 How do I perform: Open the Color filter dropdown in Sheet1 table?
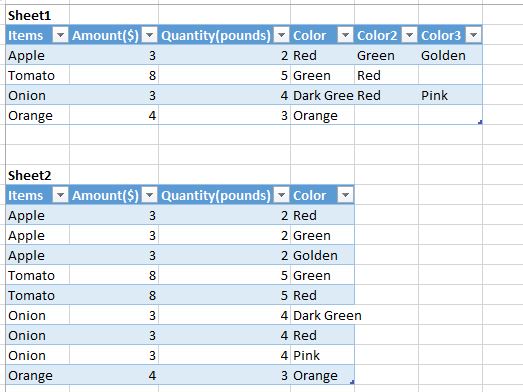click(x=345, y=35)
